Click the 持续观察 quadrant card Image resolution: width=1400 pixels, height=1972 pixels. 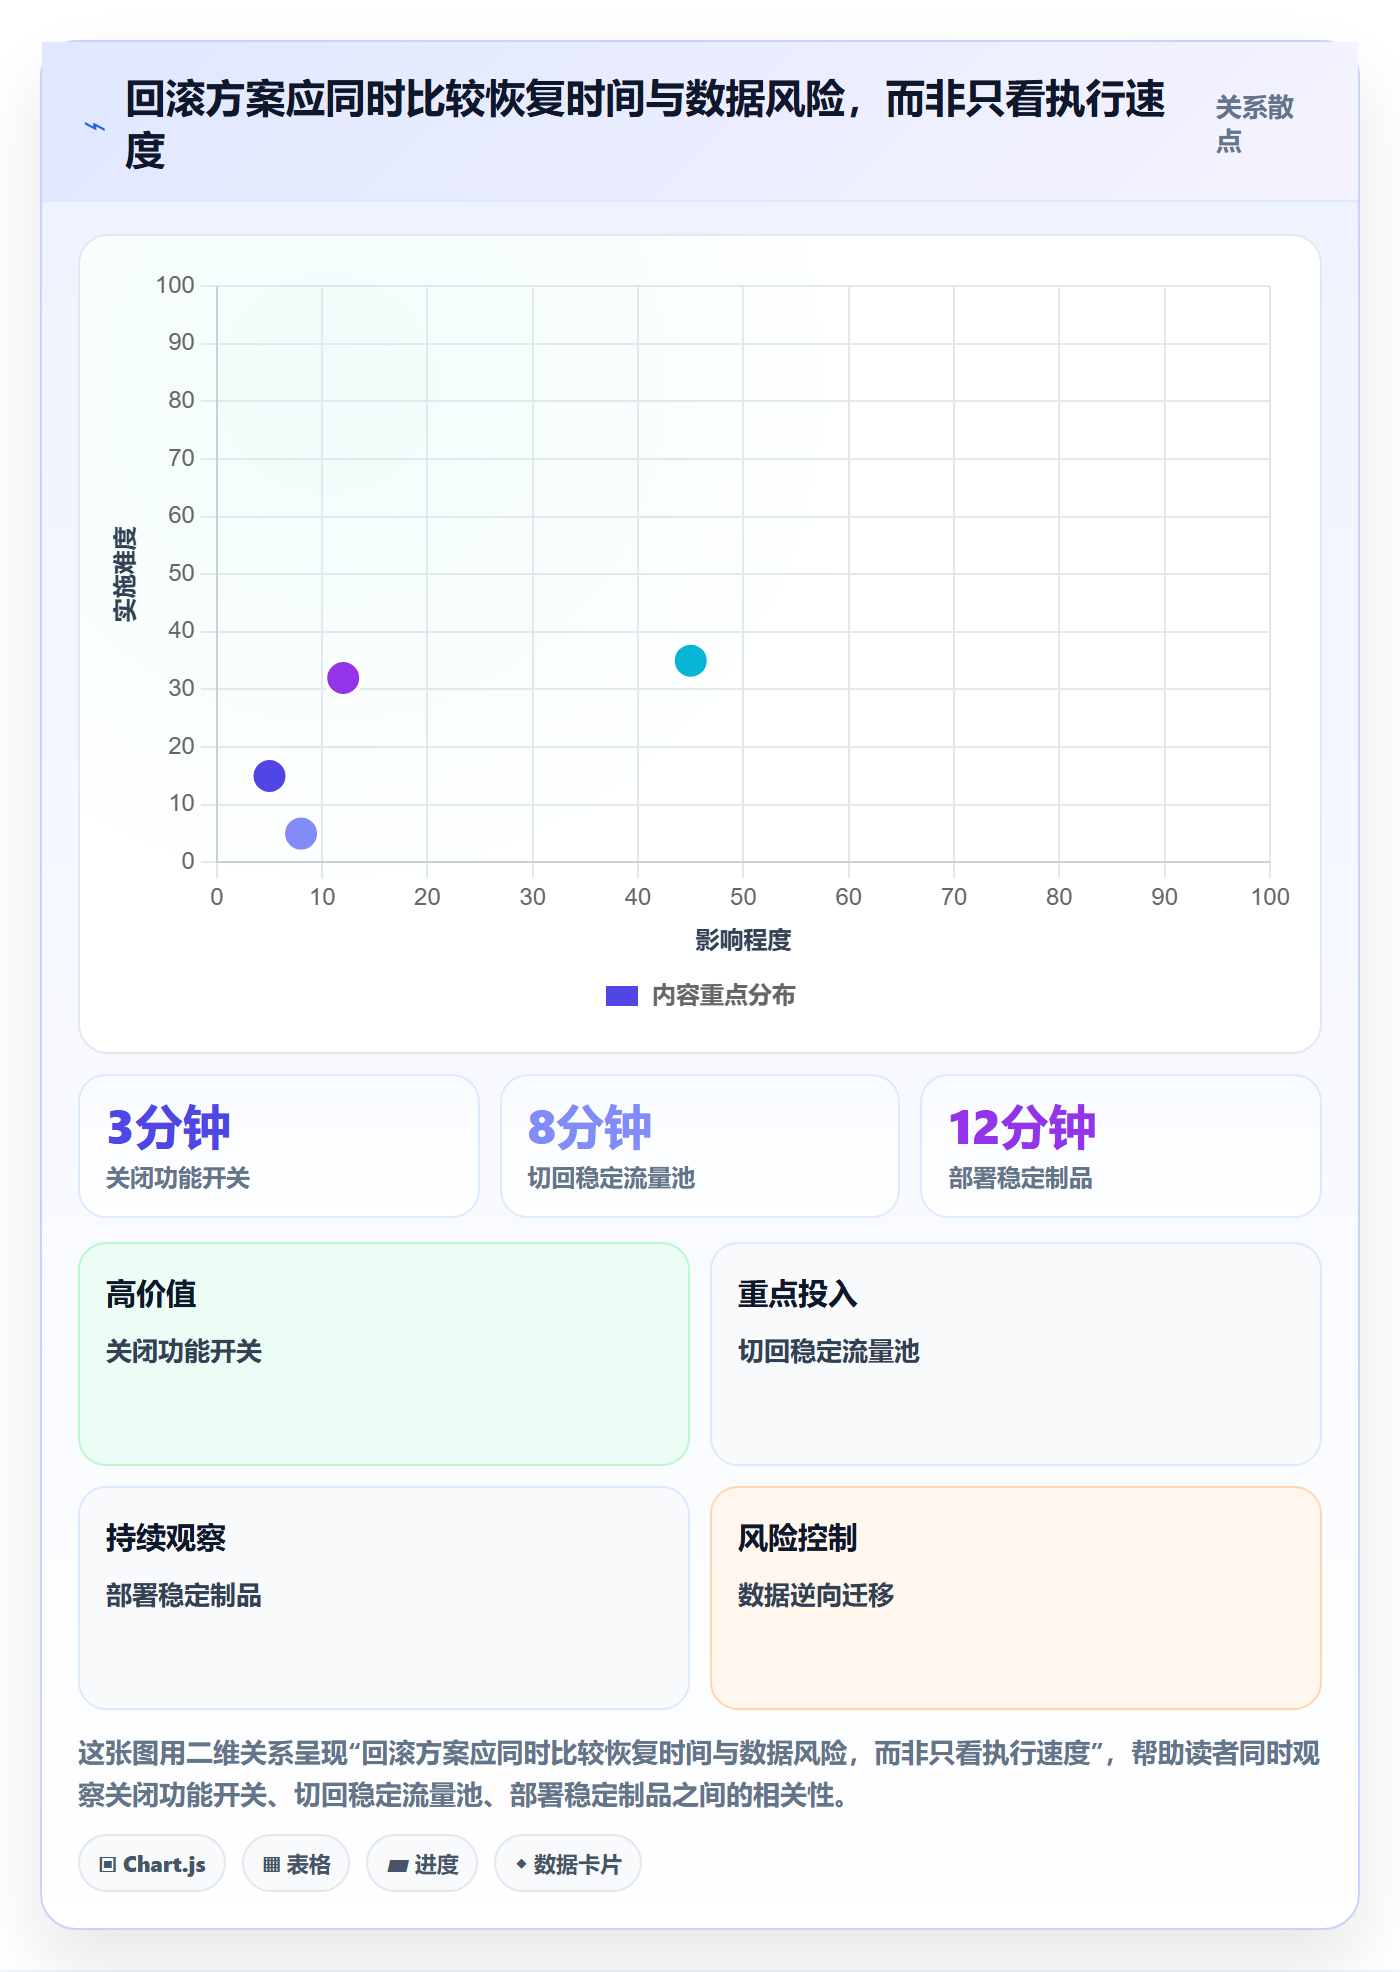tap(384, 1598)
